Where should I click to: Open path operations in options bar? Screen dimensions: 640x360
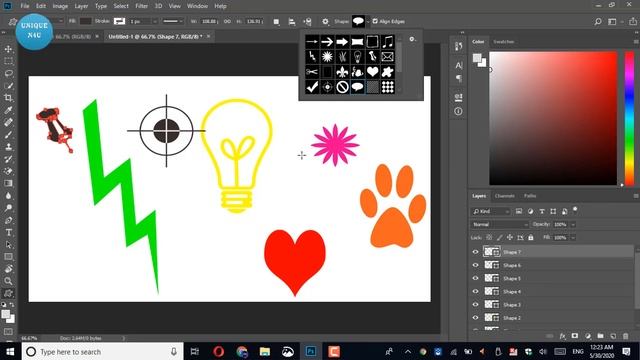tap(276, 22)
